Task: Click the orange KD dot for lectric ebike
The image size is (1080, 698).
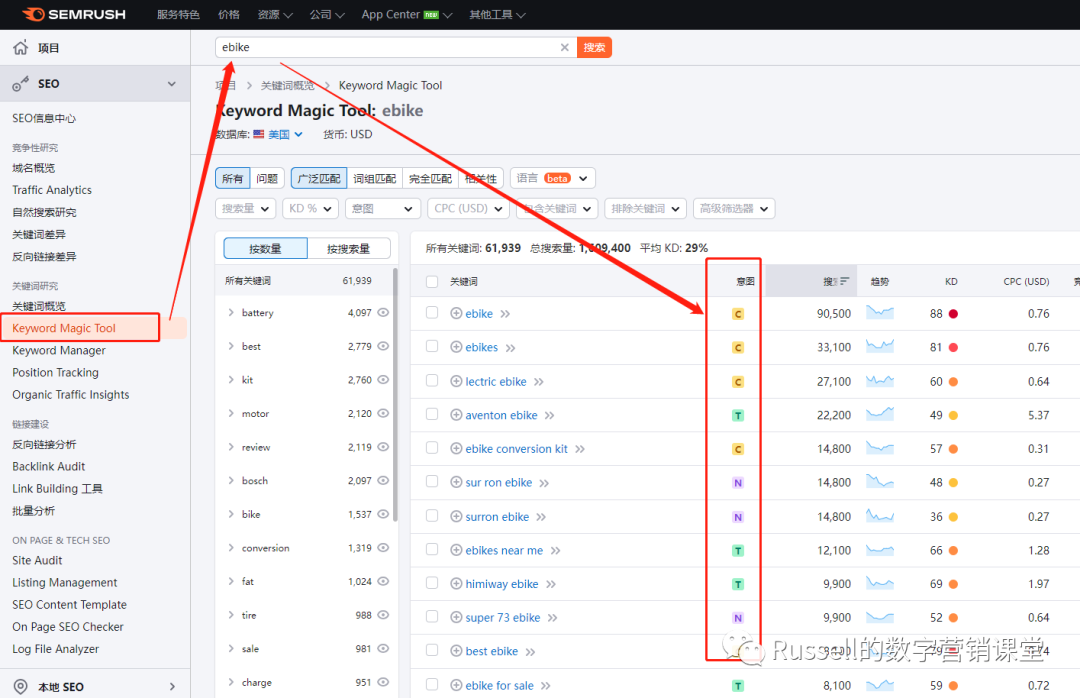Action: pyautogui.click(x=953, y=382)
